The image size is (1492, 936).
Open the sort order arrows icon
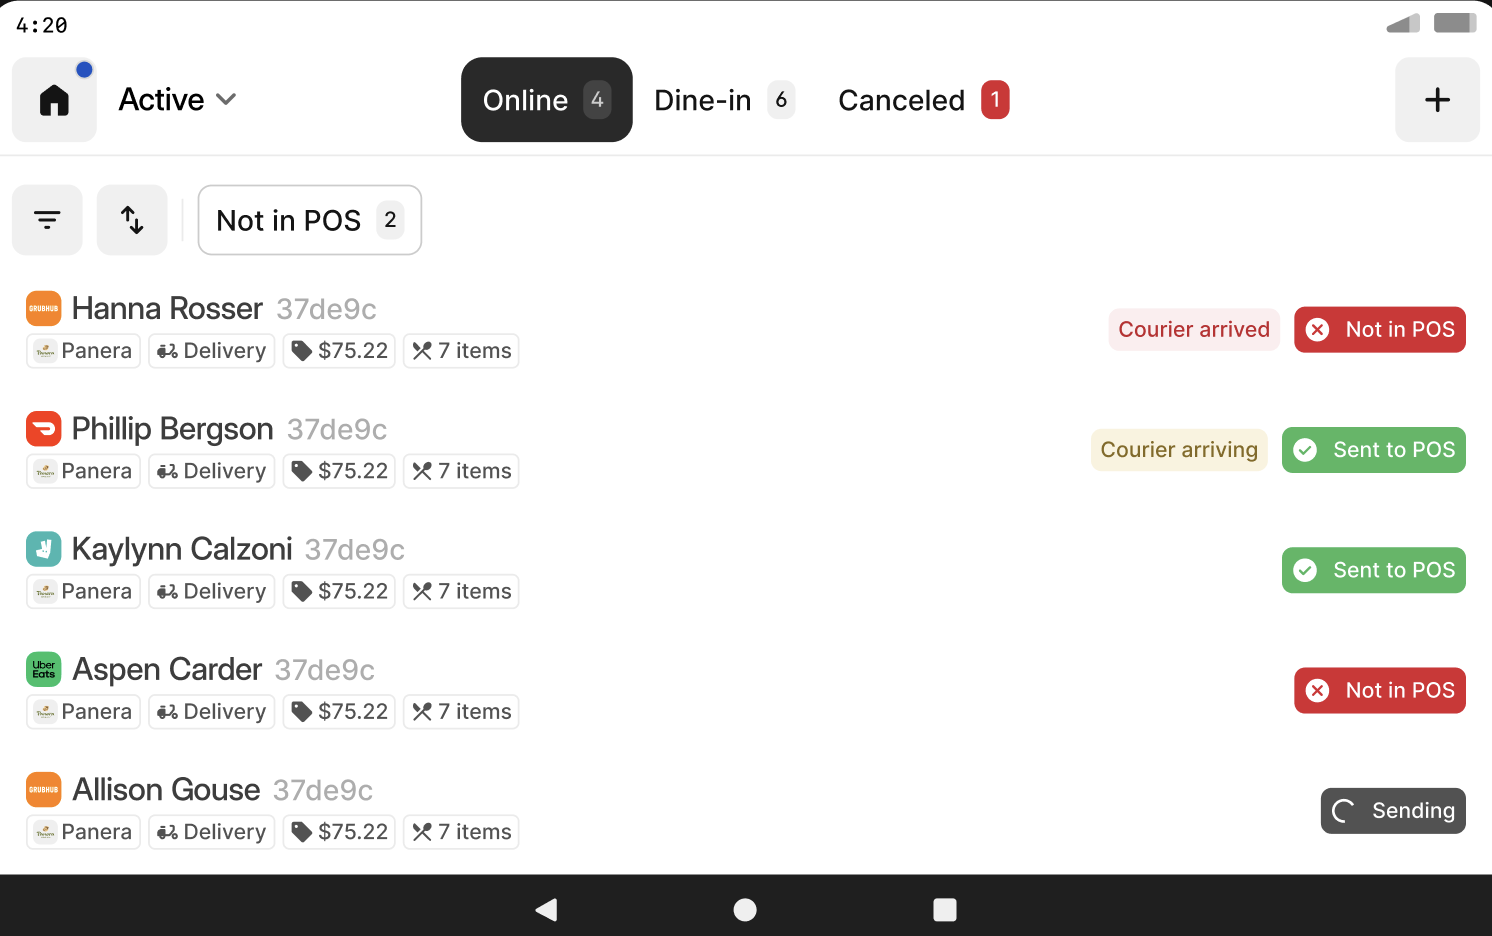coord(132,220)
